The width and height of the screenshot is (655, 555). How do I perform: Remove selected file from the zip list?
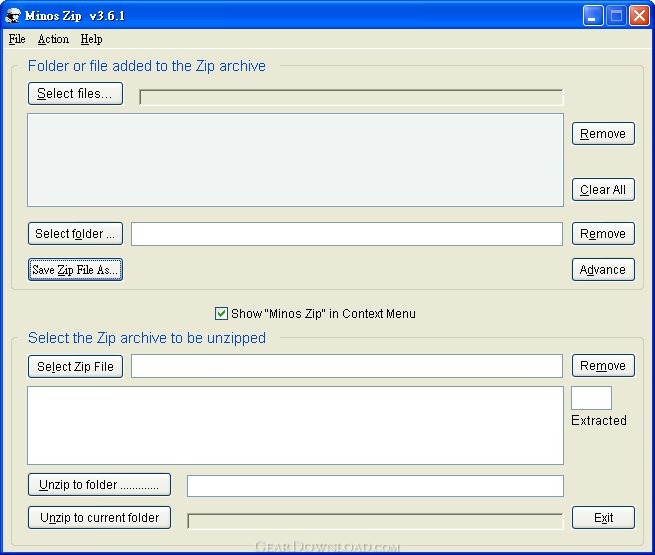pos(603,134)
